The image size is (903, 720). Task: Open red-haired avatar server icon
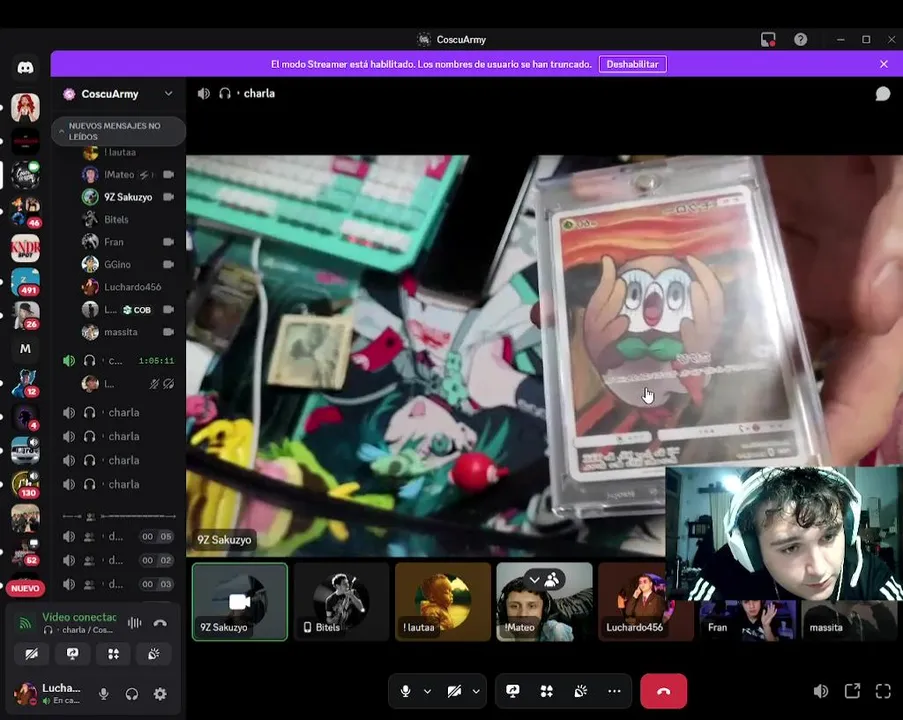25,107
